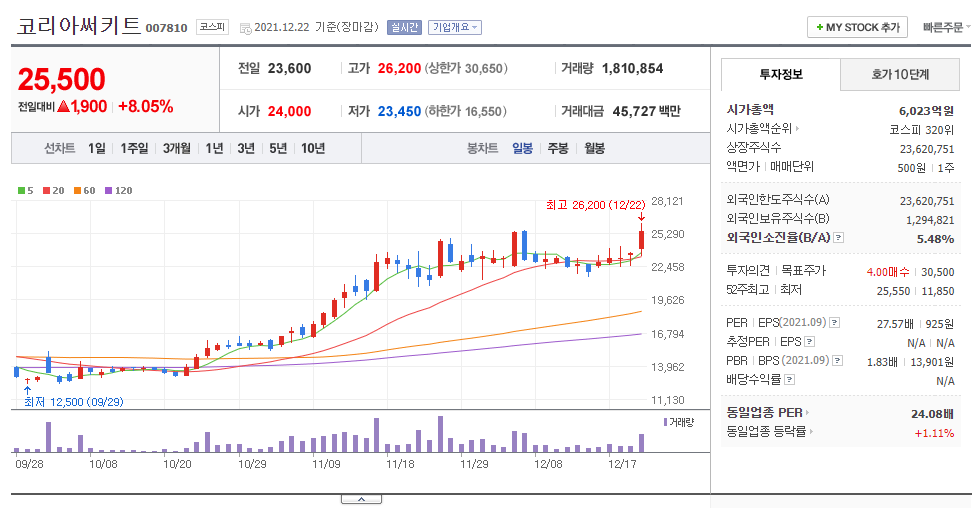Click the 동일업종 등락률 value +1.11%

click(x=935, y=433)
